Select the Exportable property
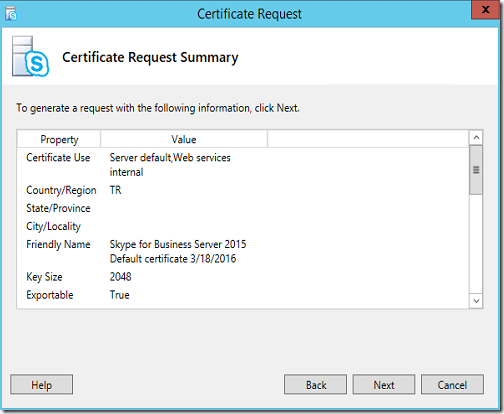The image size is (504, 414). (x=50, y=295)
